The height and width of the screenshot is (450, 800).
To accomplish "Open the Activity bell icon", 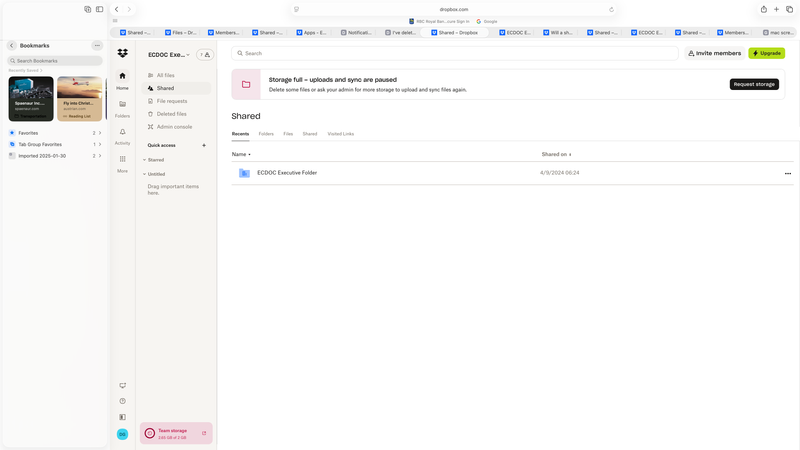I will [122, 132].
